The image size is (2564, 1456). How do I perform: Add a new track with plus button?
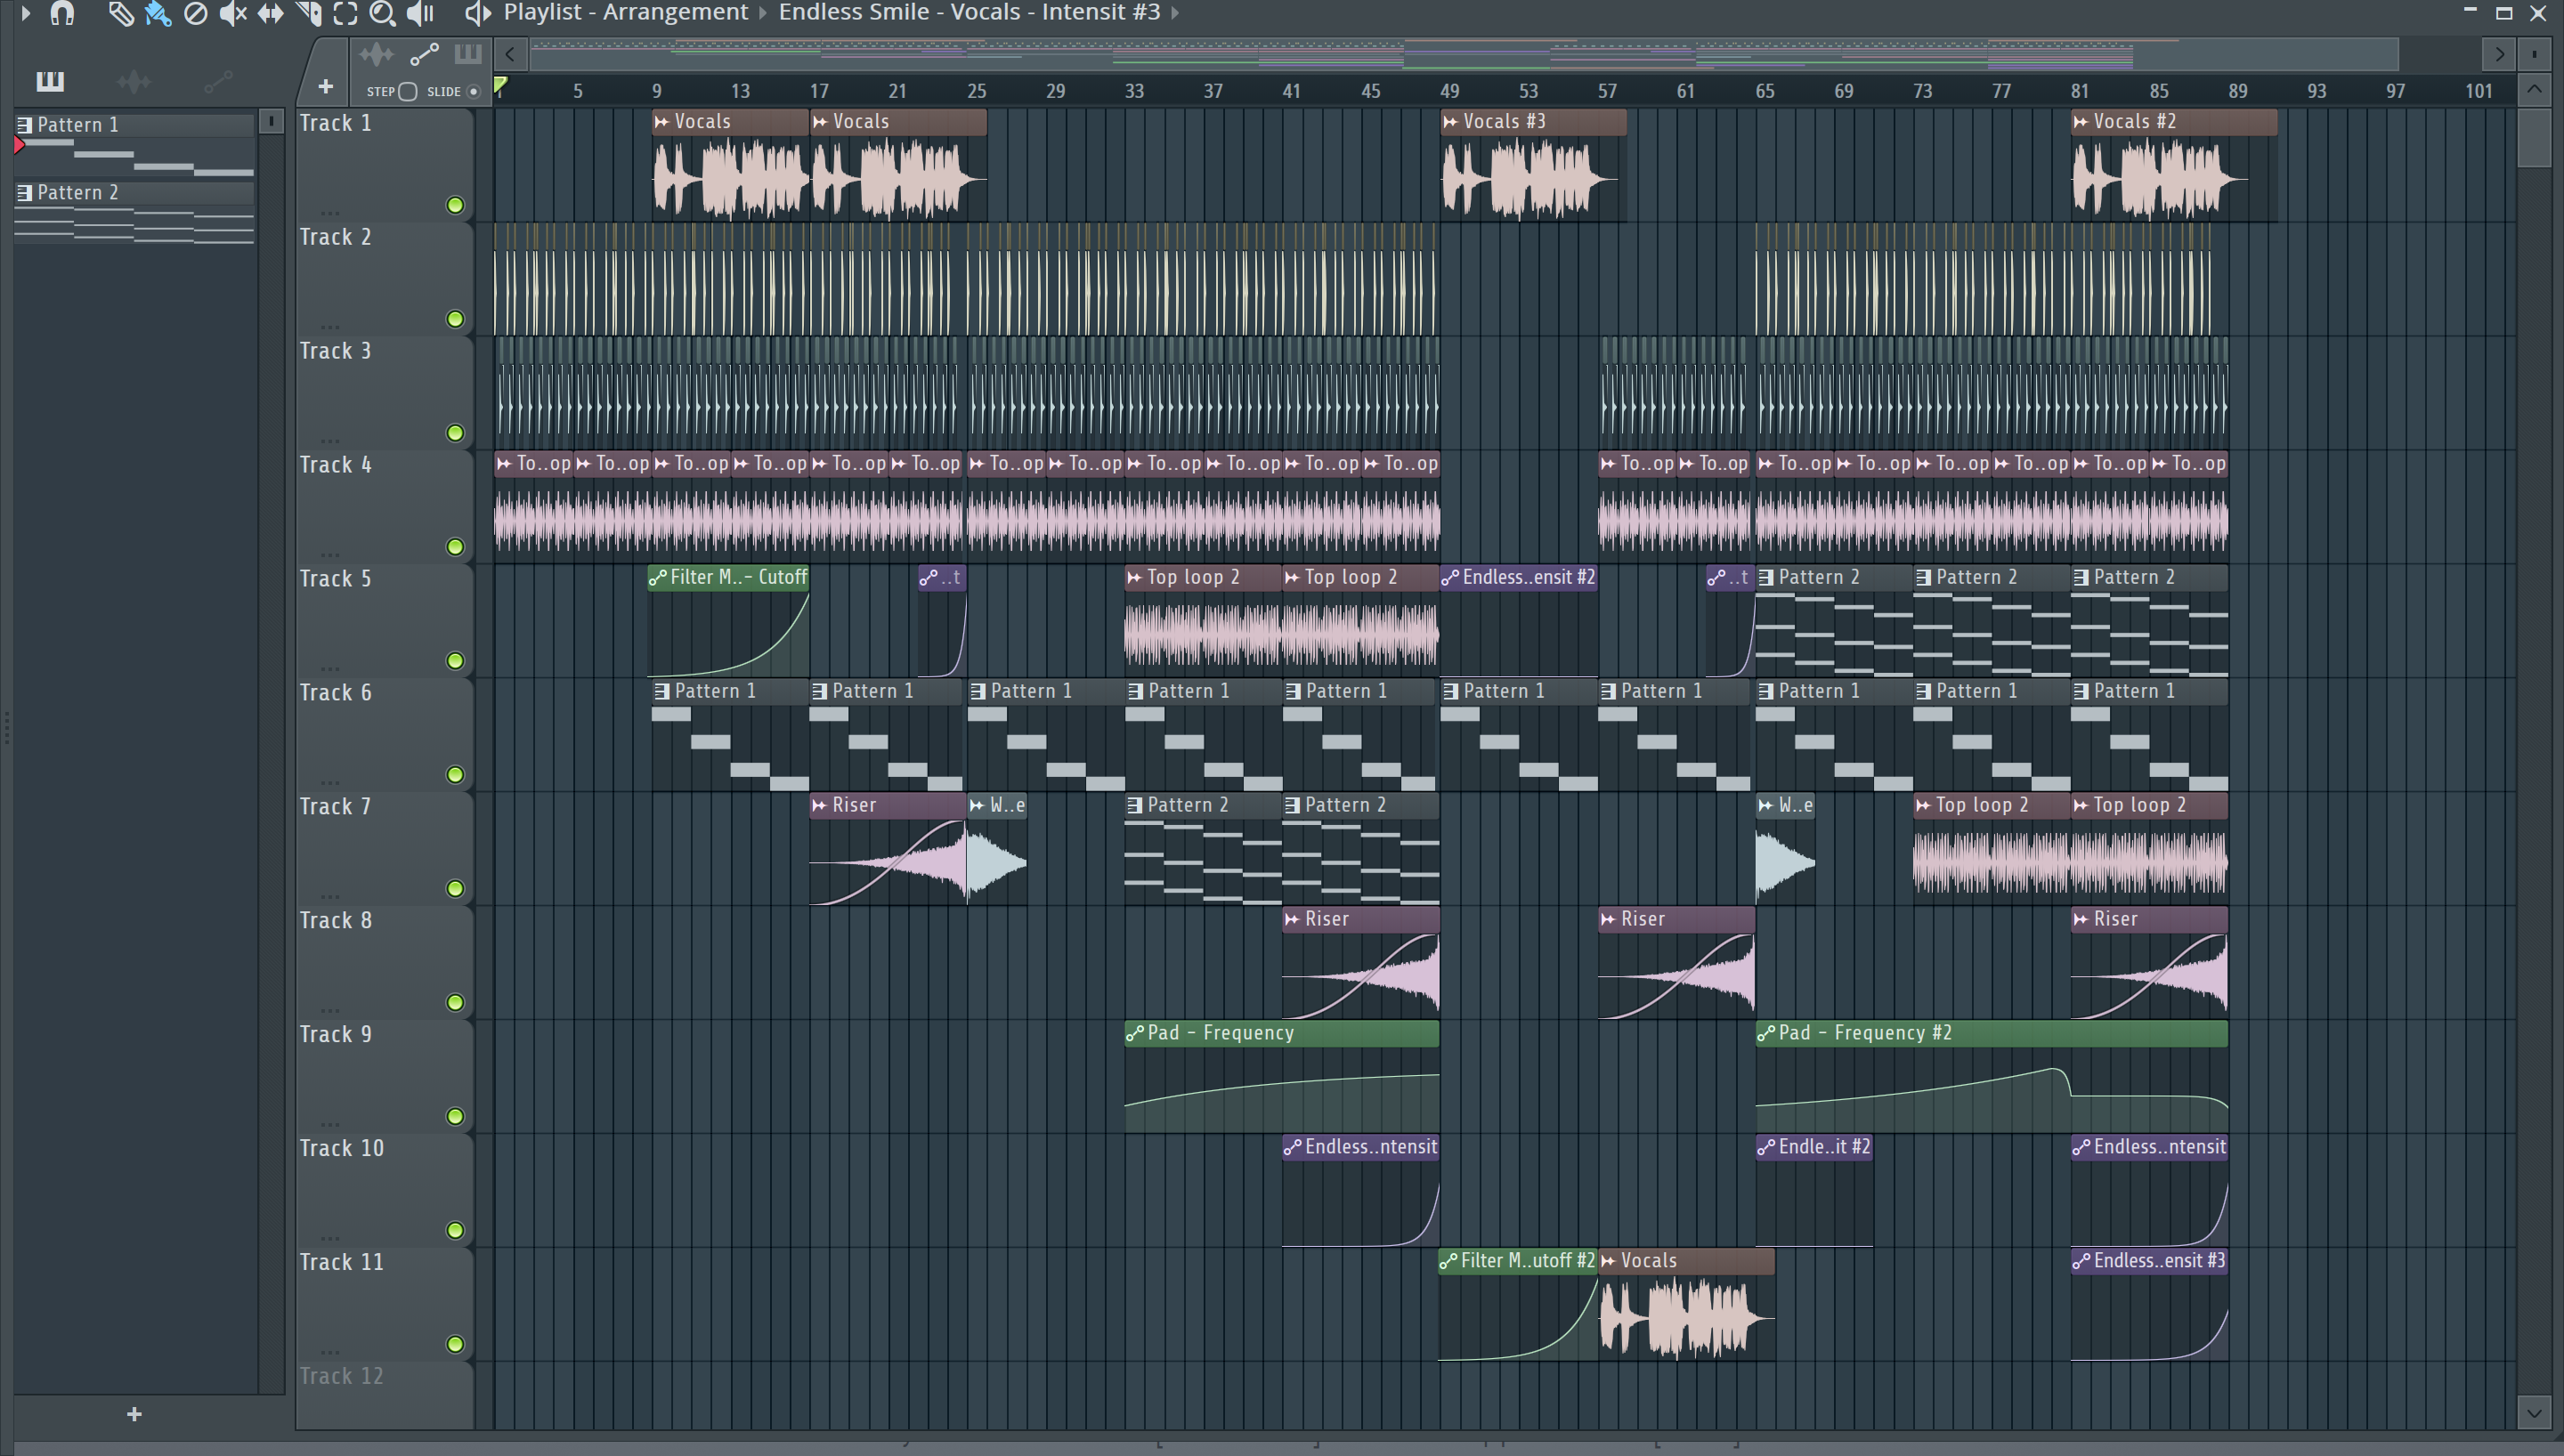325,87
